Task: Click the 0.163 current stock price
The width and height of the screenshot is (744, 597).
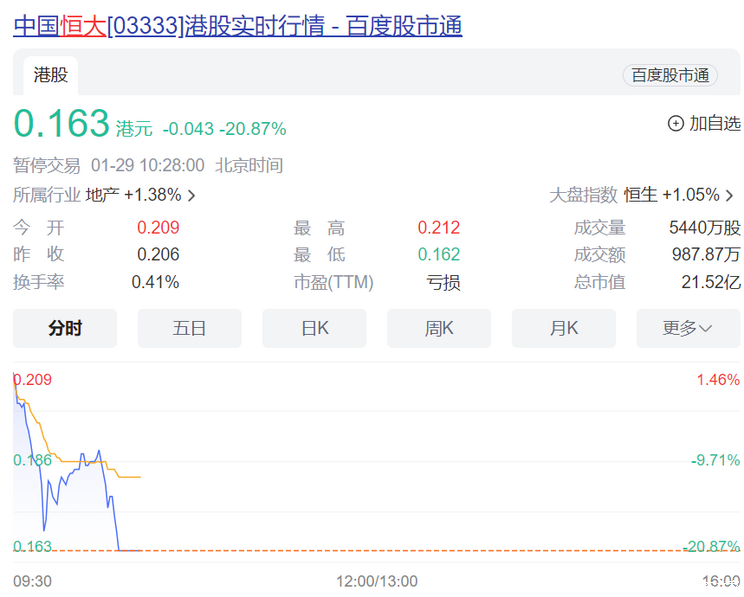Action: 61,124
